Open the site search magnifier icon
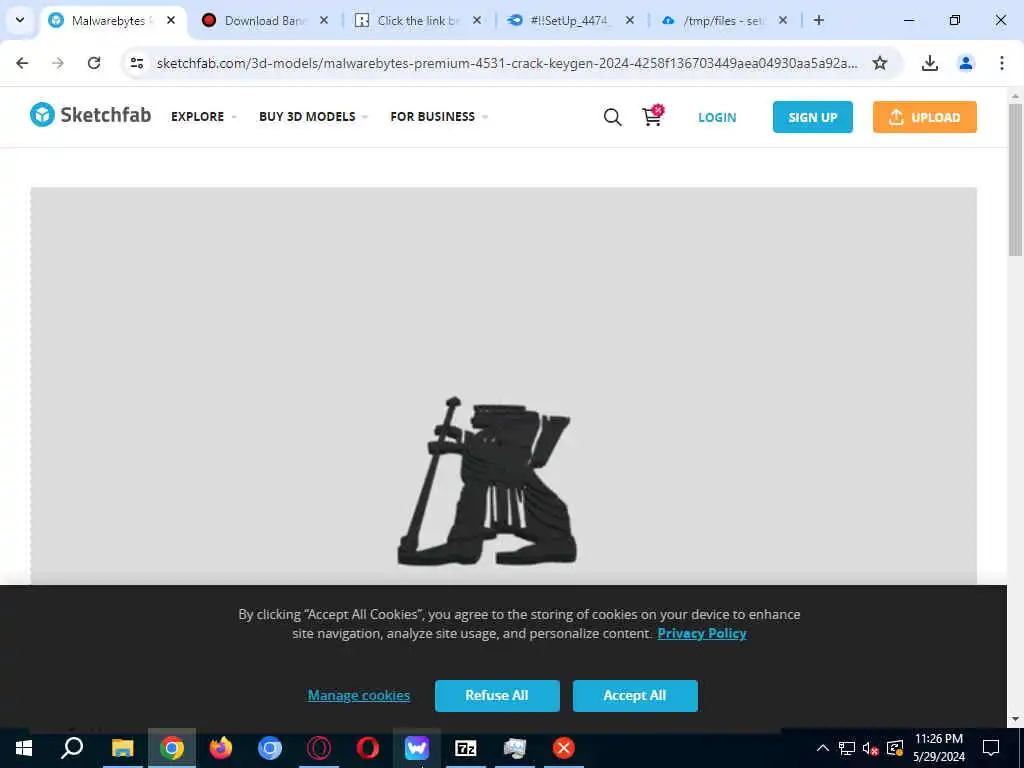The height and width of the screenshot is (768, 1024). coord(612,117)
